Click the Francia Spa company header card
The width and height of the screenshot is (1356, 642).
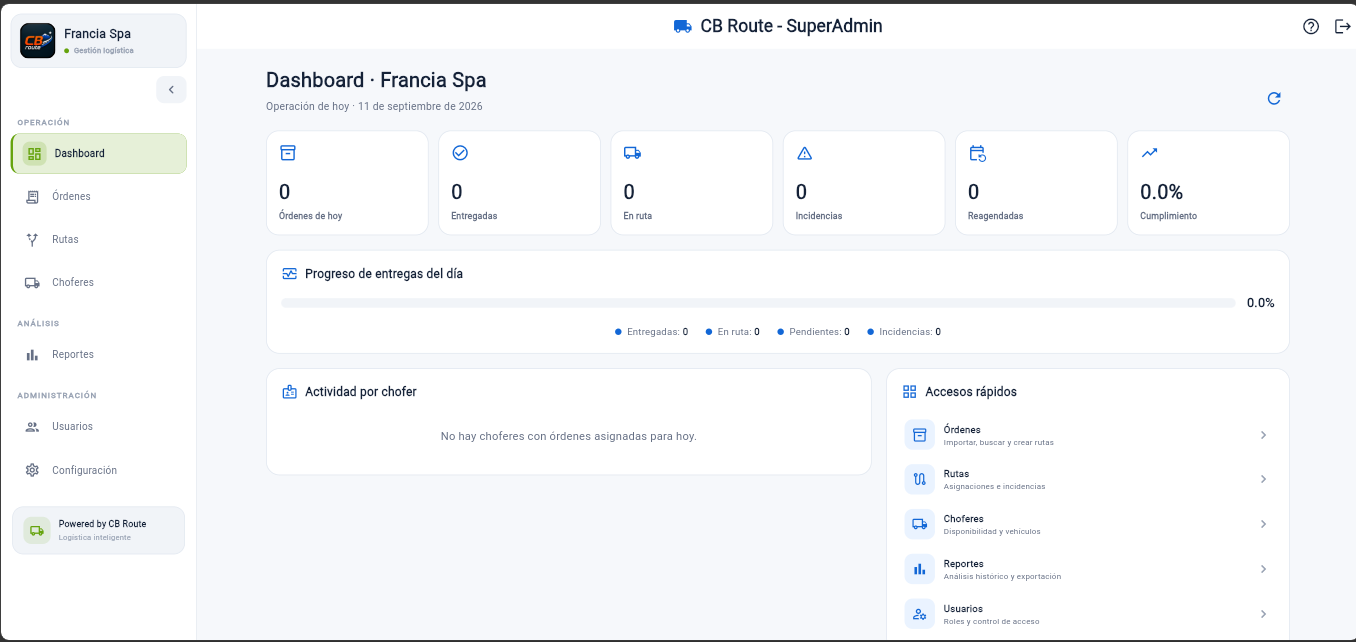tap(98, 41)
